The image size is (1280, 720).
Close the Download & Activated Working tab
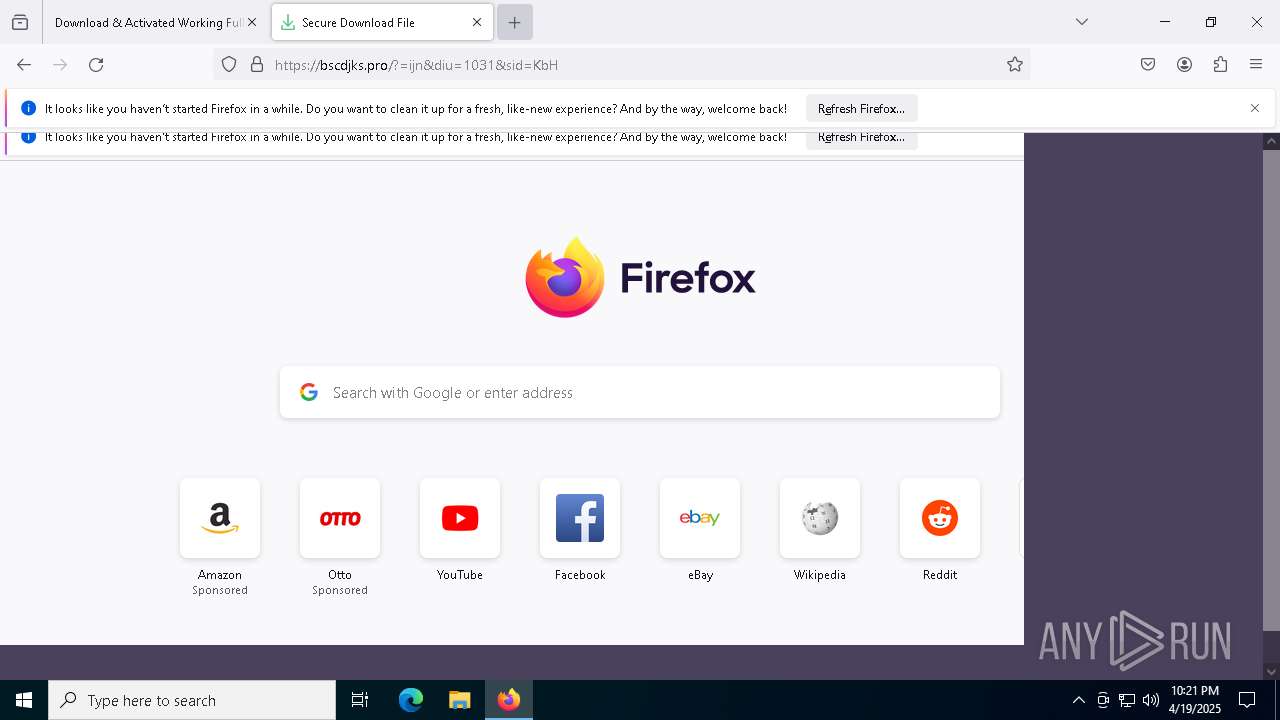tap(252, 22)
